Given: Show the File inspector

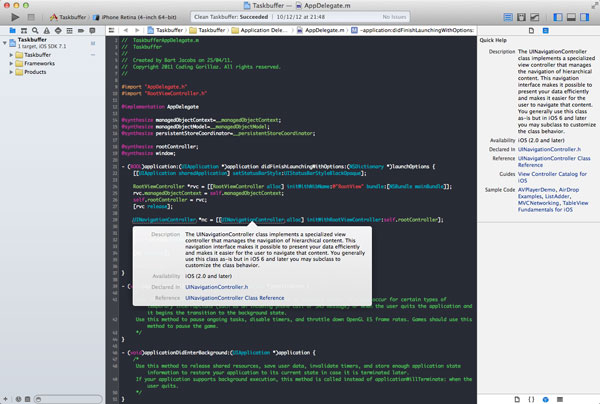Looking at the screenshot, I should pos(531,31).
